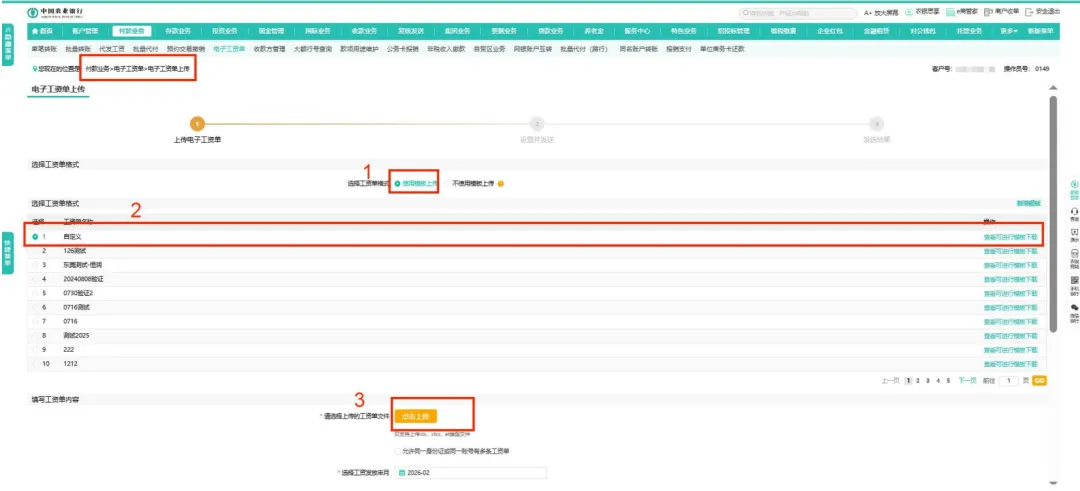Click the QR code sidebar icon
Screen dimensions: 1080x491
coord(1074,280)
